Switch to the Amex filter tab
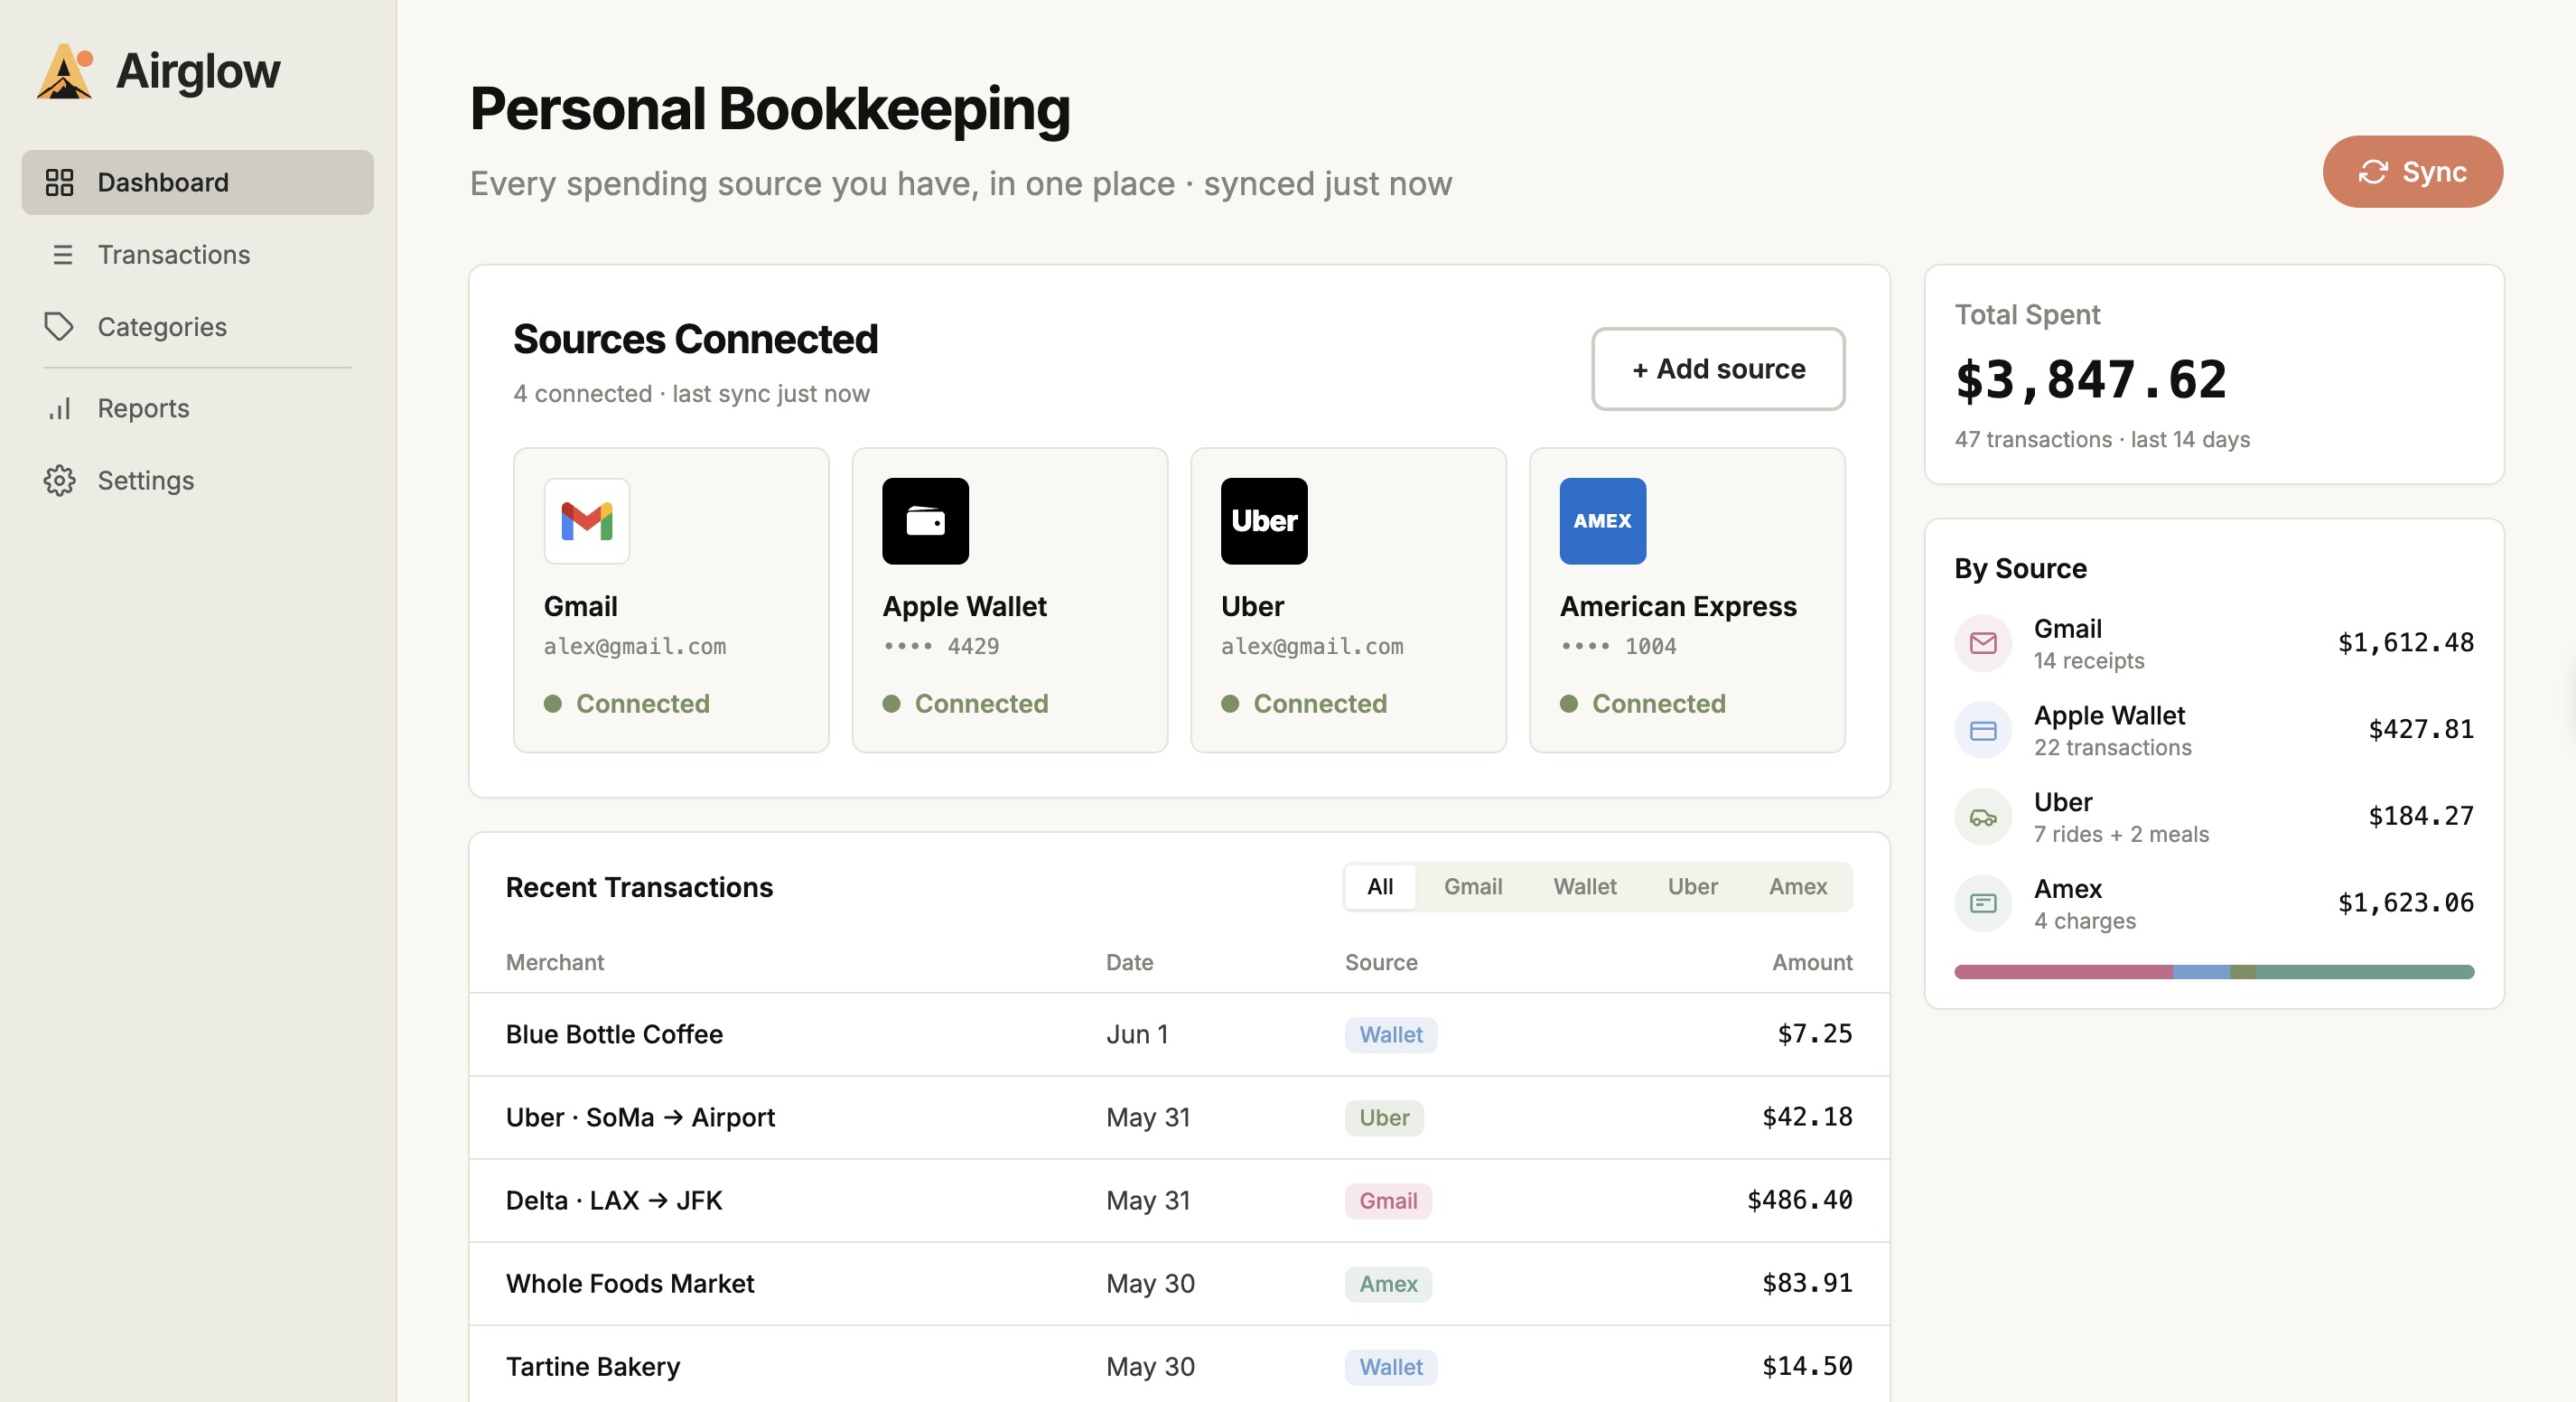 1797,886
